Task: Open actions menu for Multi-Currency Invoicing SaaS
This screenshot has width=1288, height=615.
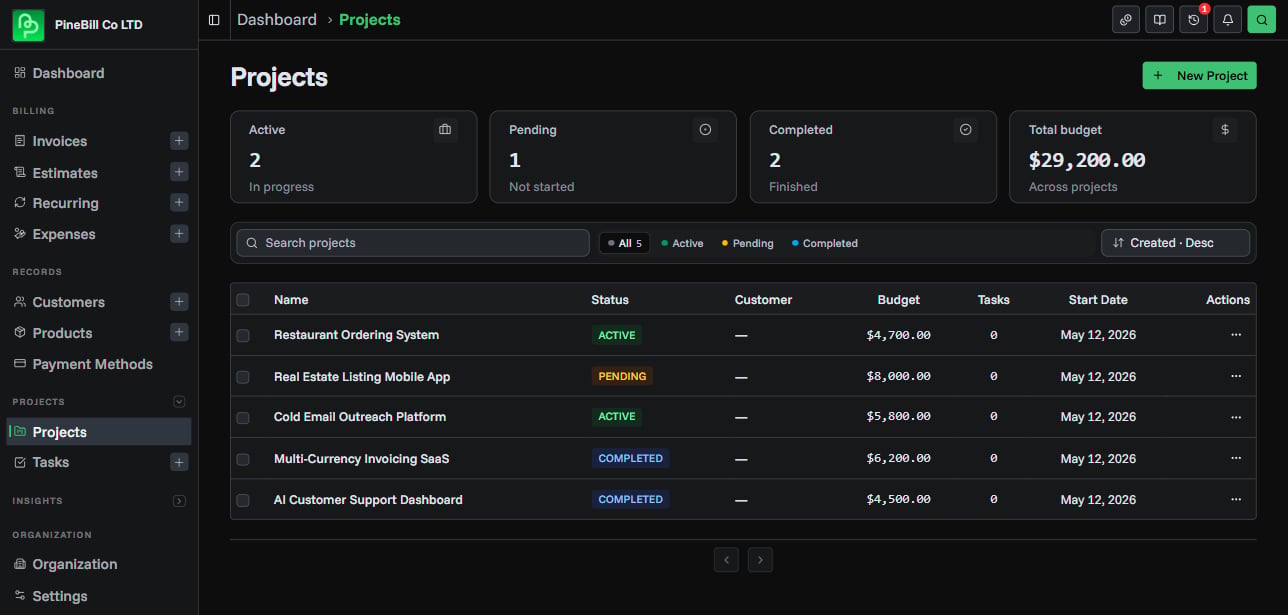Action: pos(1236,458)
